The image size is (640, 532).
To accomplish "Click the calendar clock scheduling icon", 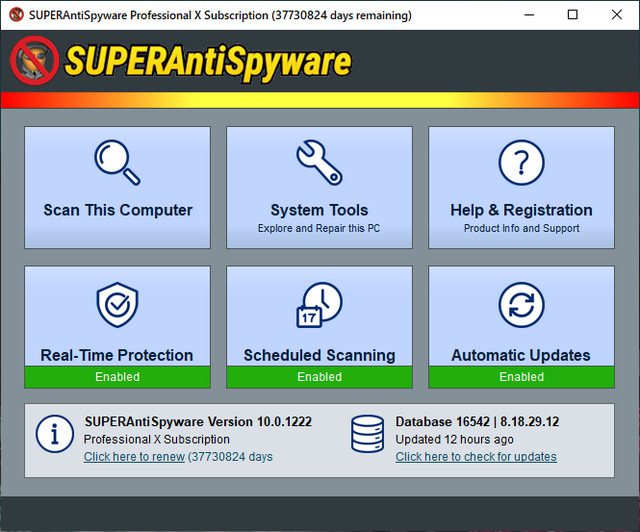I will (319, 305).
